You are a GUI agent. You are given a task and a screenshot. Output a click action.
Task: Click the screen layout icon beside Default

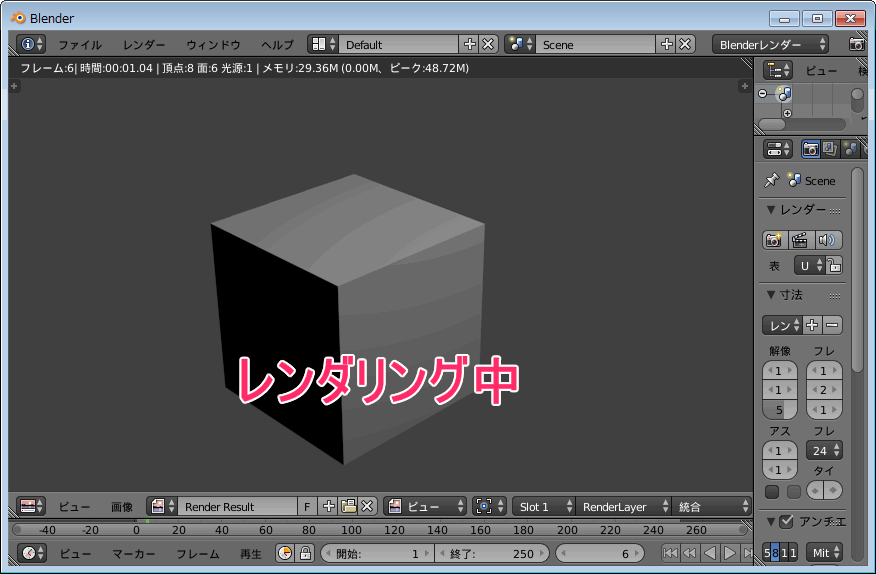323,44
